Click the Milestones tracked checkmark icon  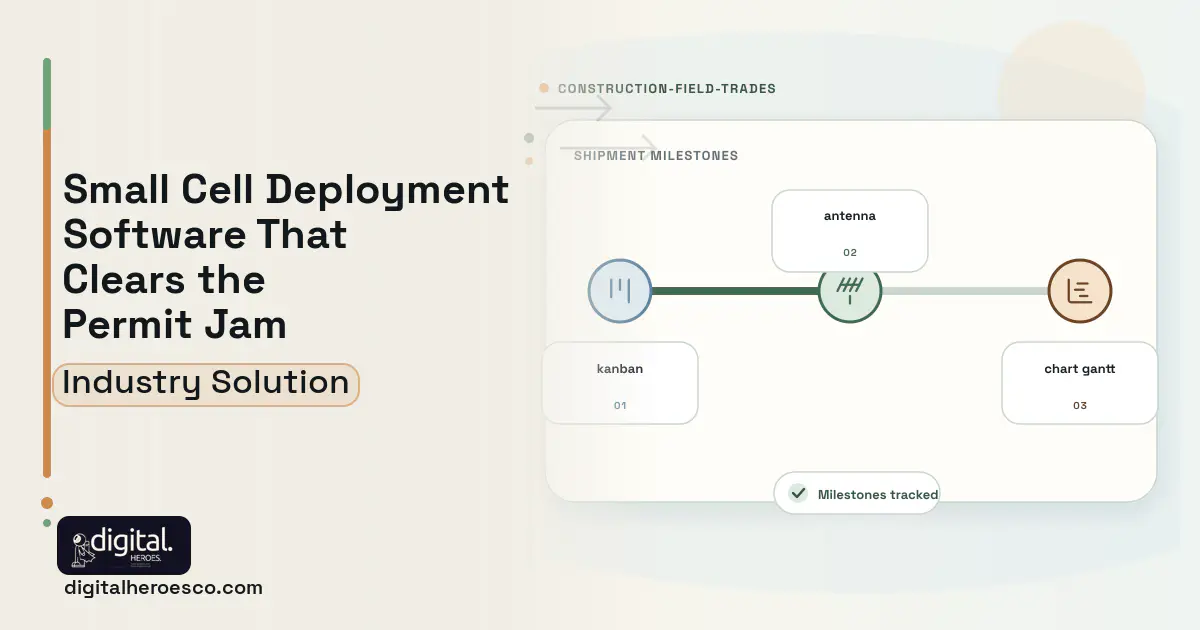tap(798, 493)
